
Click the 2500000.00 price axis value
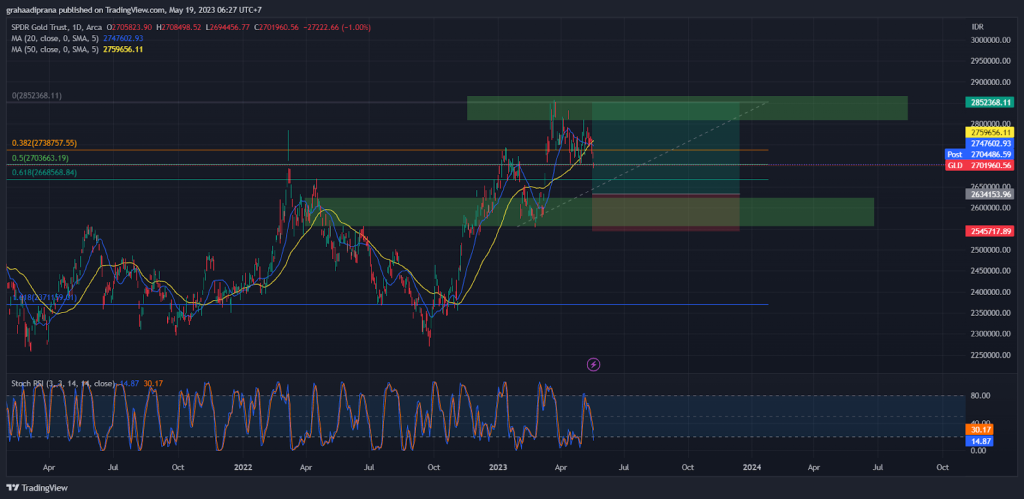click(x=991, y=250)
